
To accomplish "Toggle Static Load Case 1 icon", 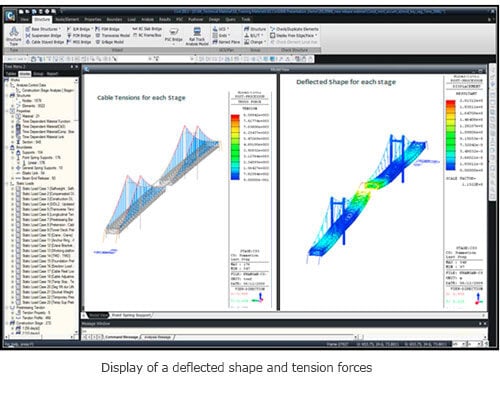I will click(19, 189).
